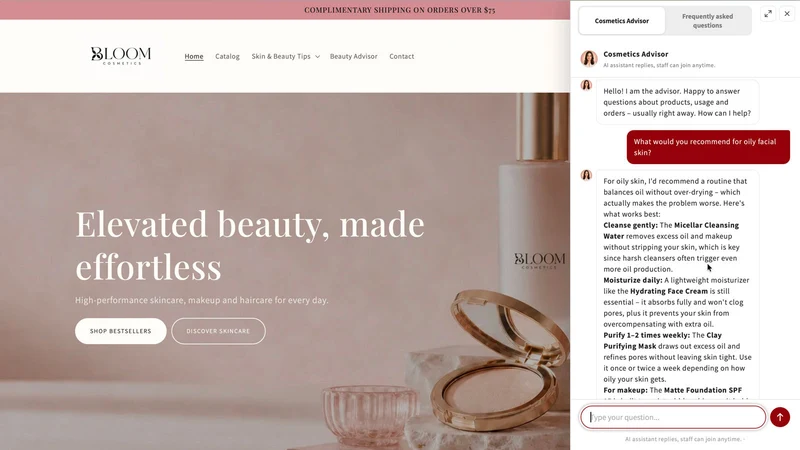800x450 pixels.
Task: Open the Home navigation link
Action: click(194, 56)
